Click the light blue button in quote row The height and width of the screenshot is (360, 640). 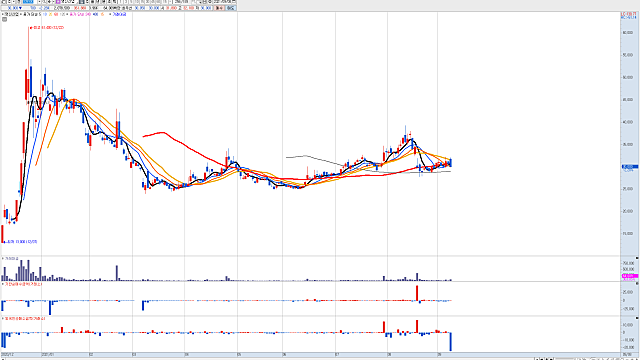[231, 8]
